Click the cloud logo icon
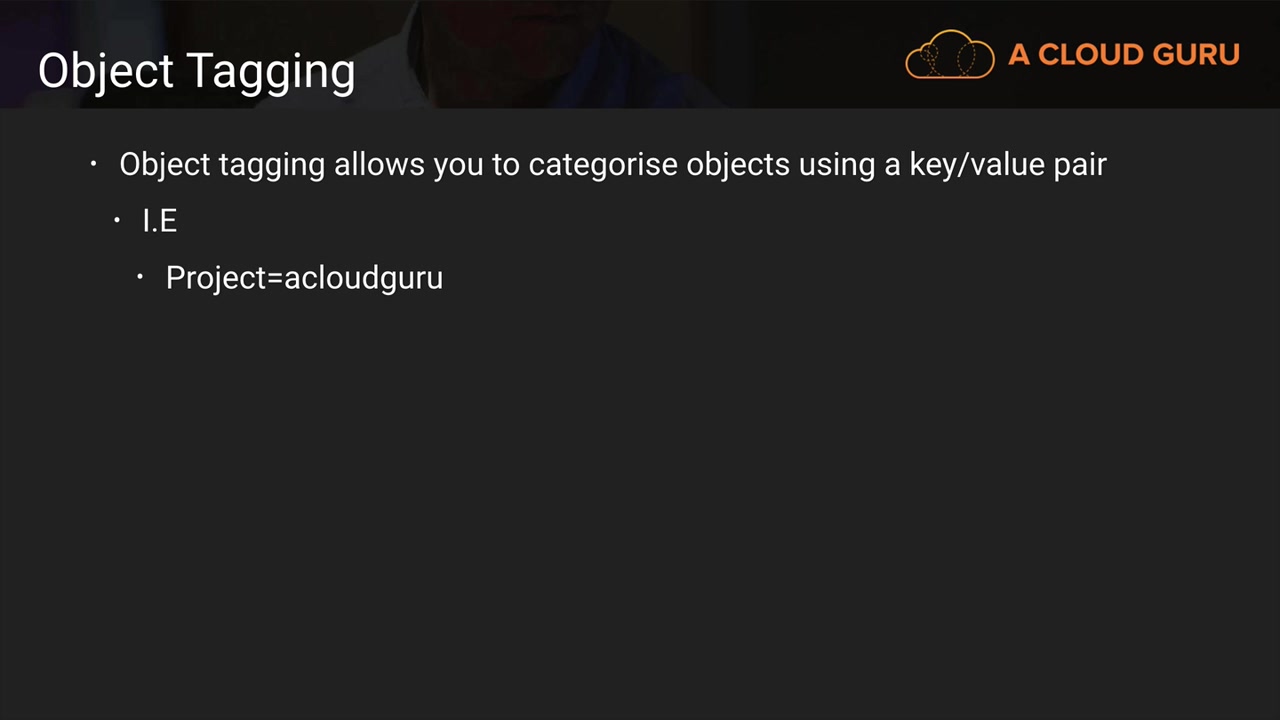1280x720 pixels. [950, 54]
